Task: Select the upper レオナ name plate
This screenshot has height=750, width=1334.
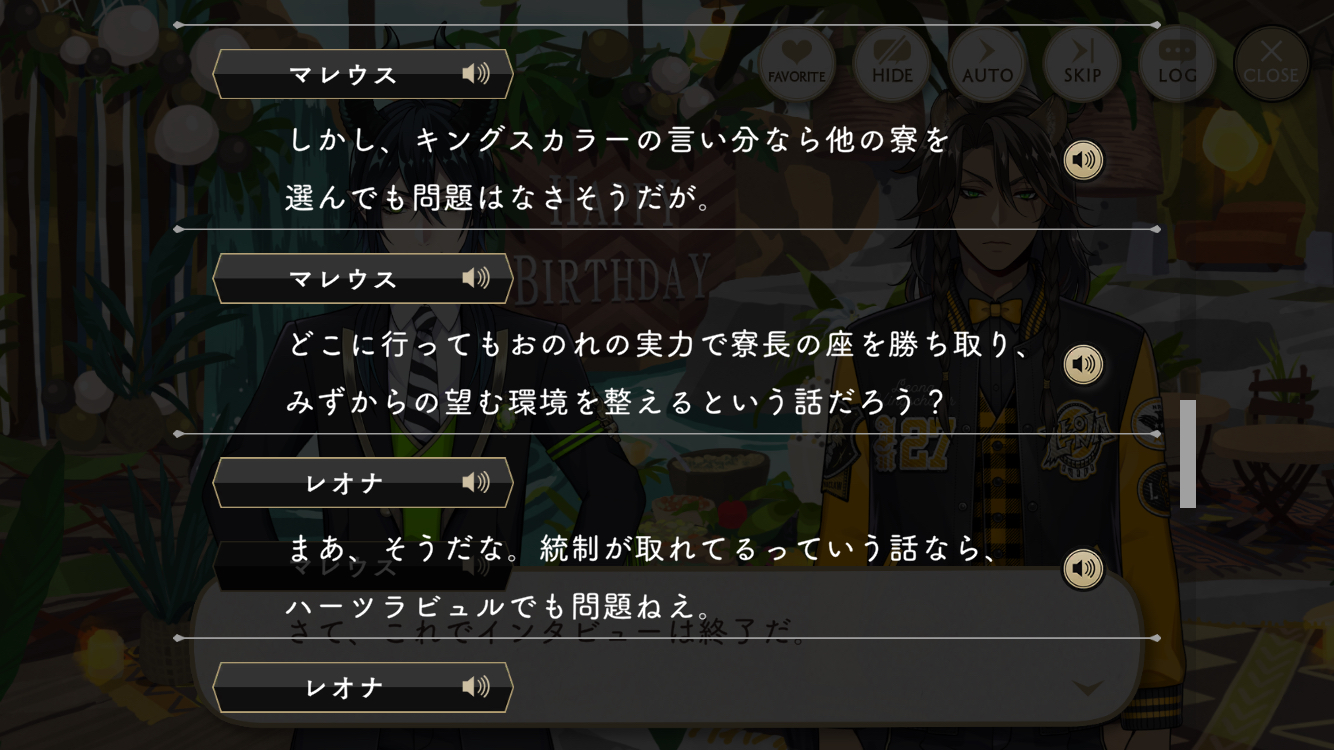Action: click(363, 482)
